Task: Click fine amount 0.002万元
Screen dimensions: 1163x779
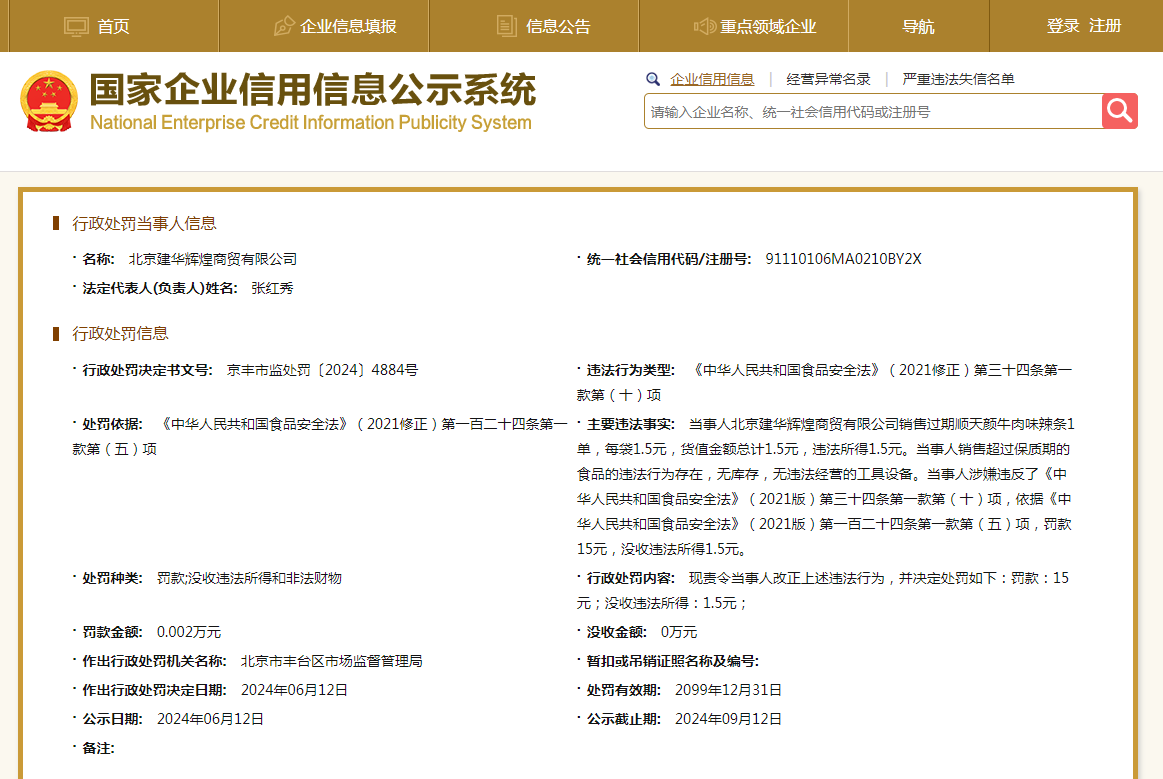Action: 188,632
